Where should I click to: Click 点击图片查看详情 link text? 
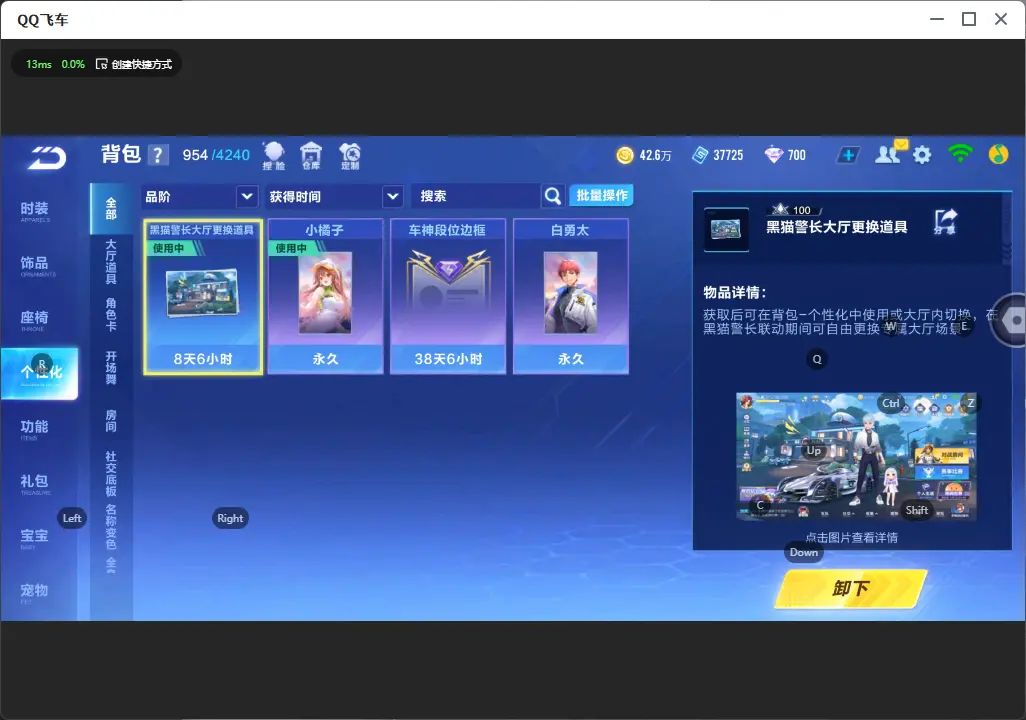(851, 537)
